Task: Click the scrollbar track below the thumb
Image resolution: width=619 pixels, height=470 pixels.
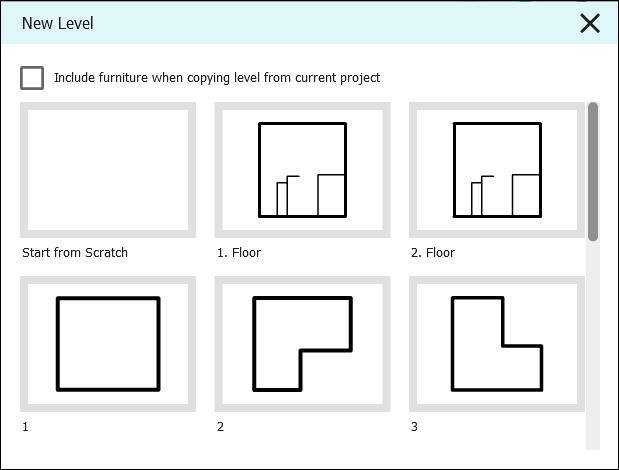Action: point(593,345)
